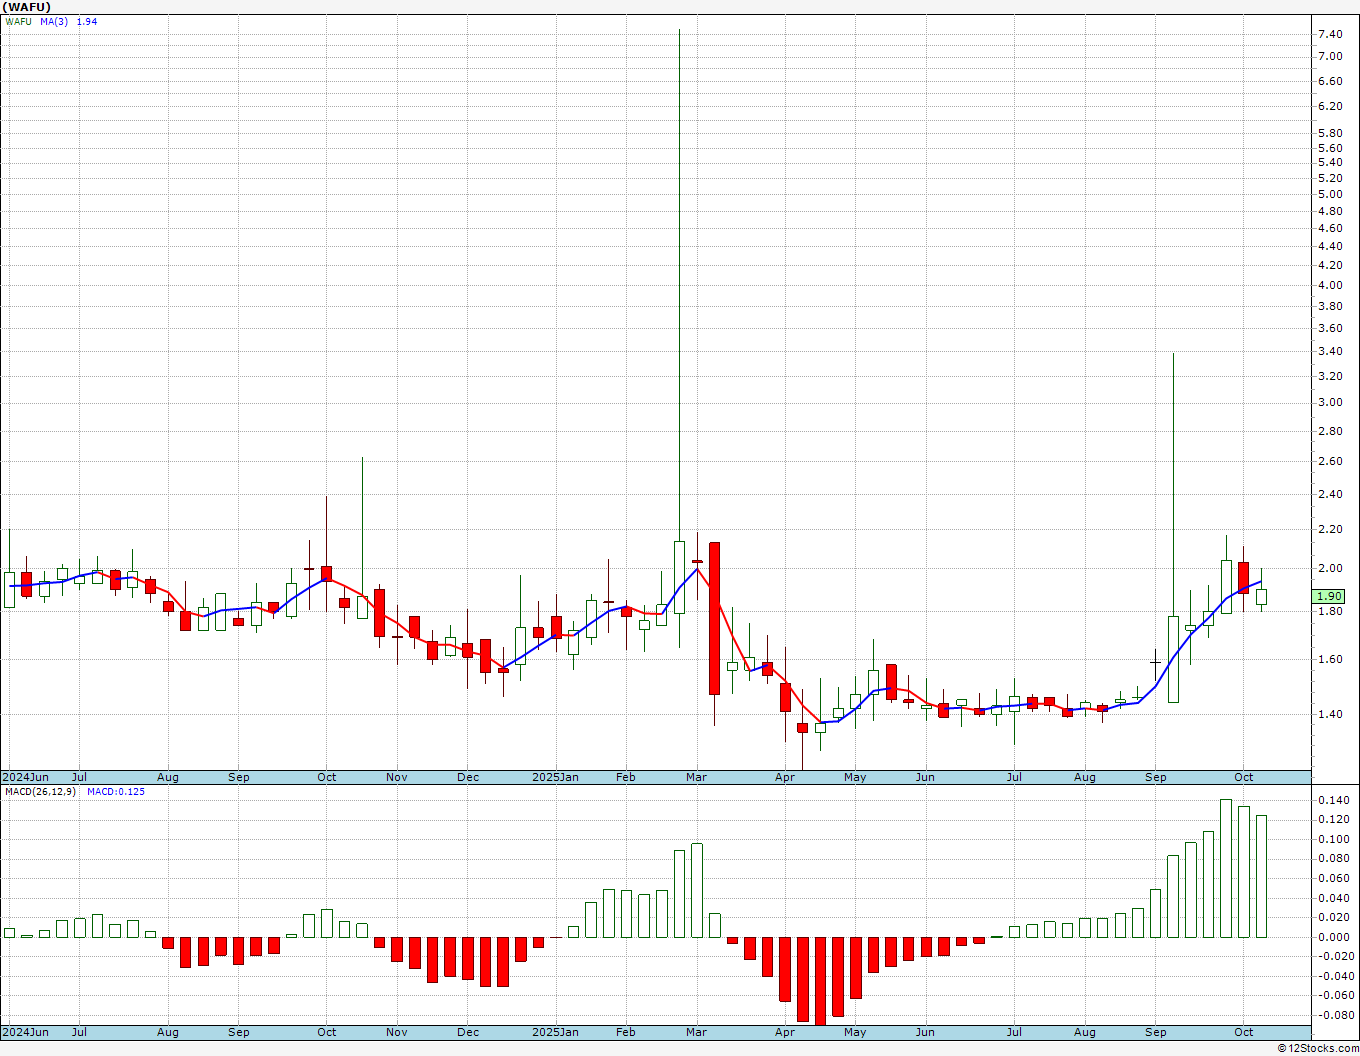This screenshot has width=1360, height=1056.
Task: Click "2024Jun" on the price chart date axis
Action: click(x=26, y=777)
